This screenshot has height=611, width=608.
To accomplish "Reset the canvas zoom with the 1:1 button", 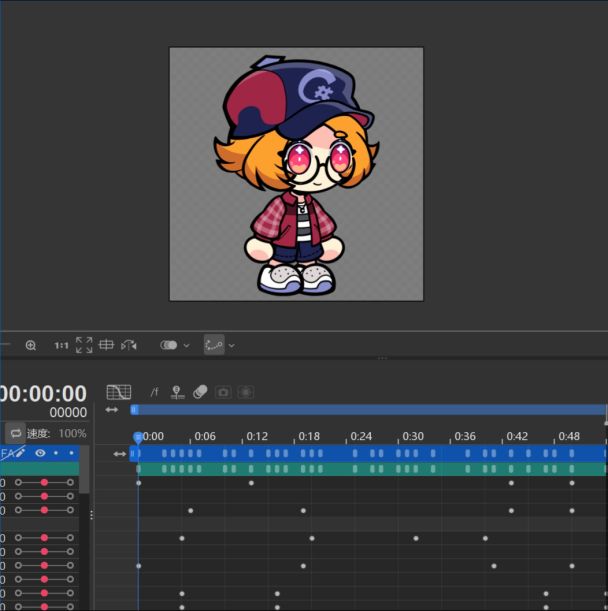I will [61, 345].
